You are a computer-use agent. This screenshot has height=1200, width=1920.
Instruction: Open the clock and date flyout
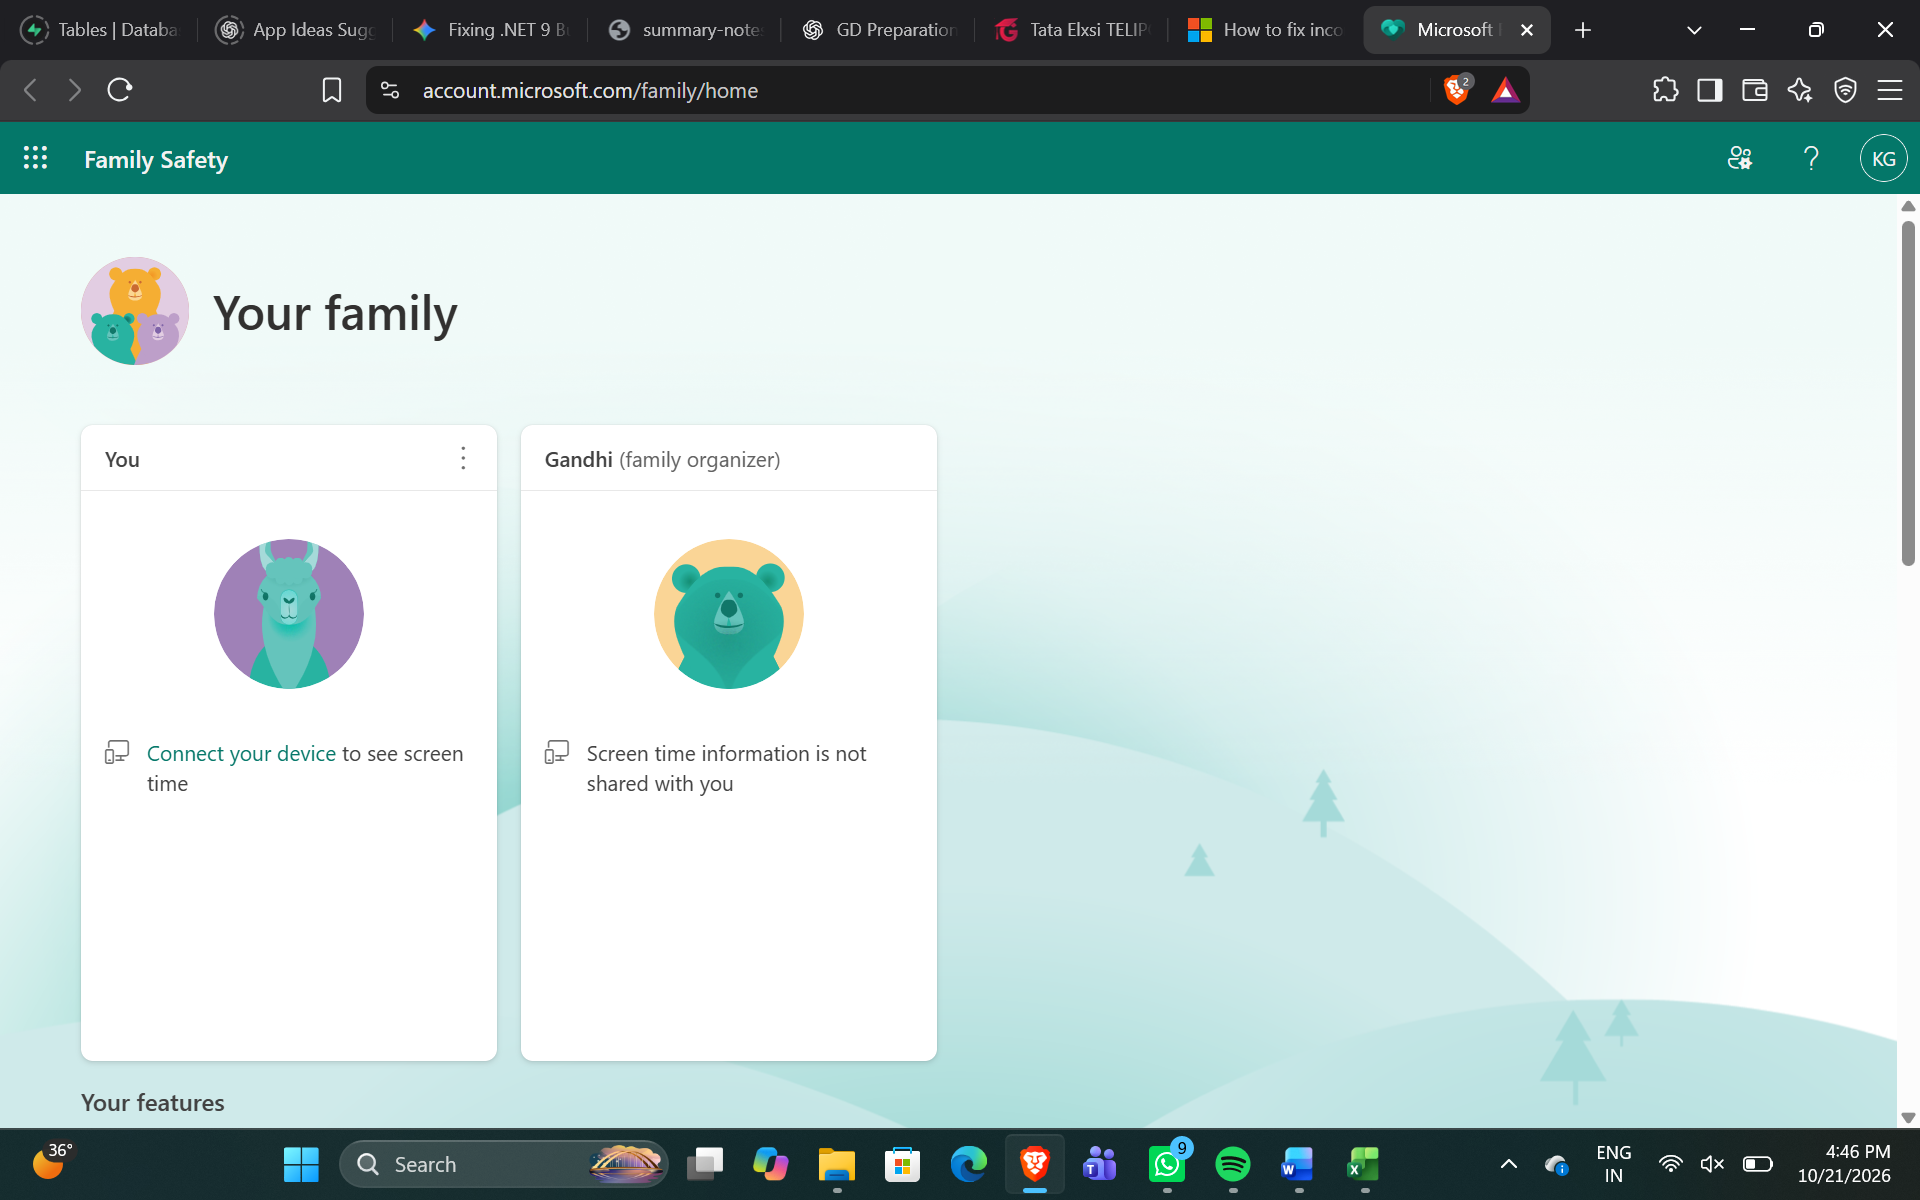1845,1164
